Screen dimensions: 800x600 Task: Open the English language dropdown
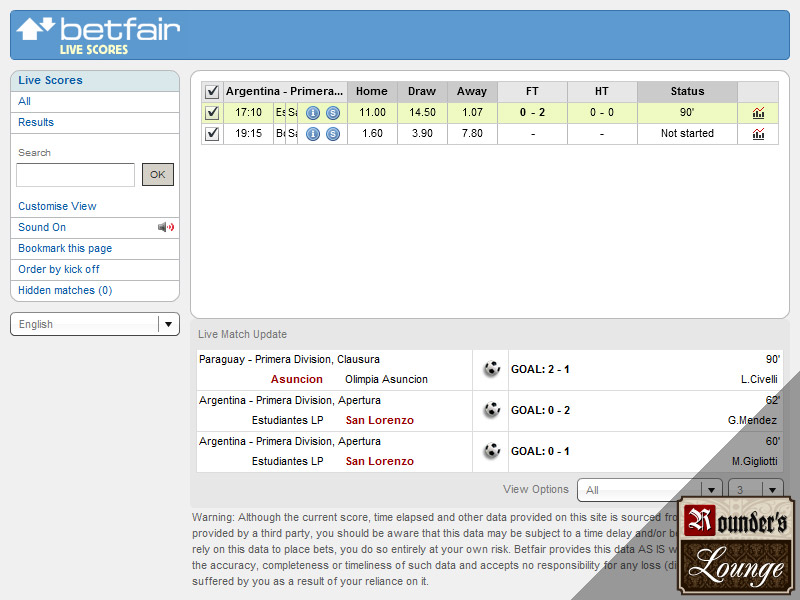tap(95, 324)
